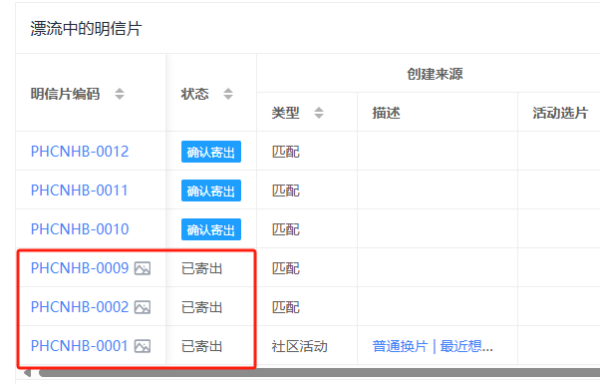Open postcard PHCNHB-0010 link

click(x=80, y=229)
